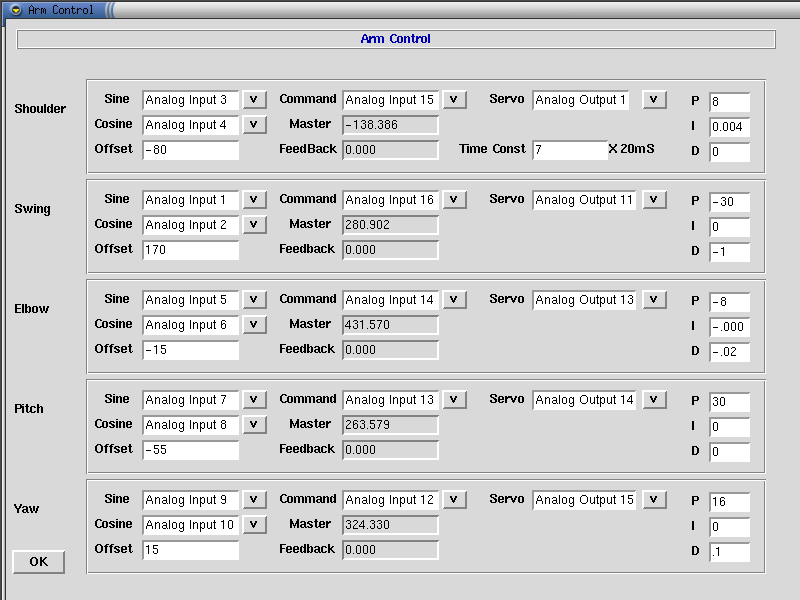The image size is (800, 600).
Task: Click the Analog Input 16 Command field
Action: [x=390, y=200]
